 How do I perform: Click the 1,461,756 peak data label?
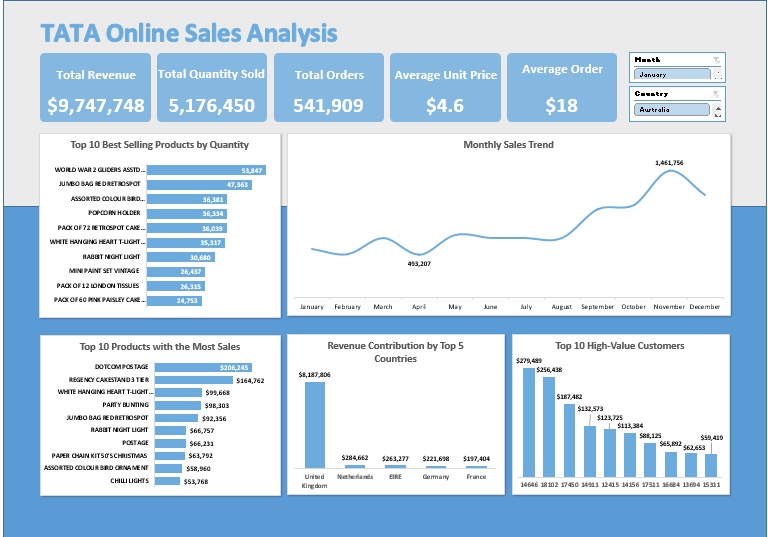(x=669, y=163)
